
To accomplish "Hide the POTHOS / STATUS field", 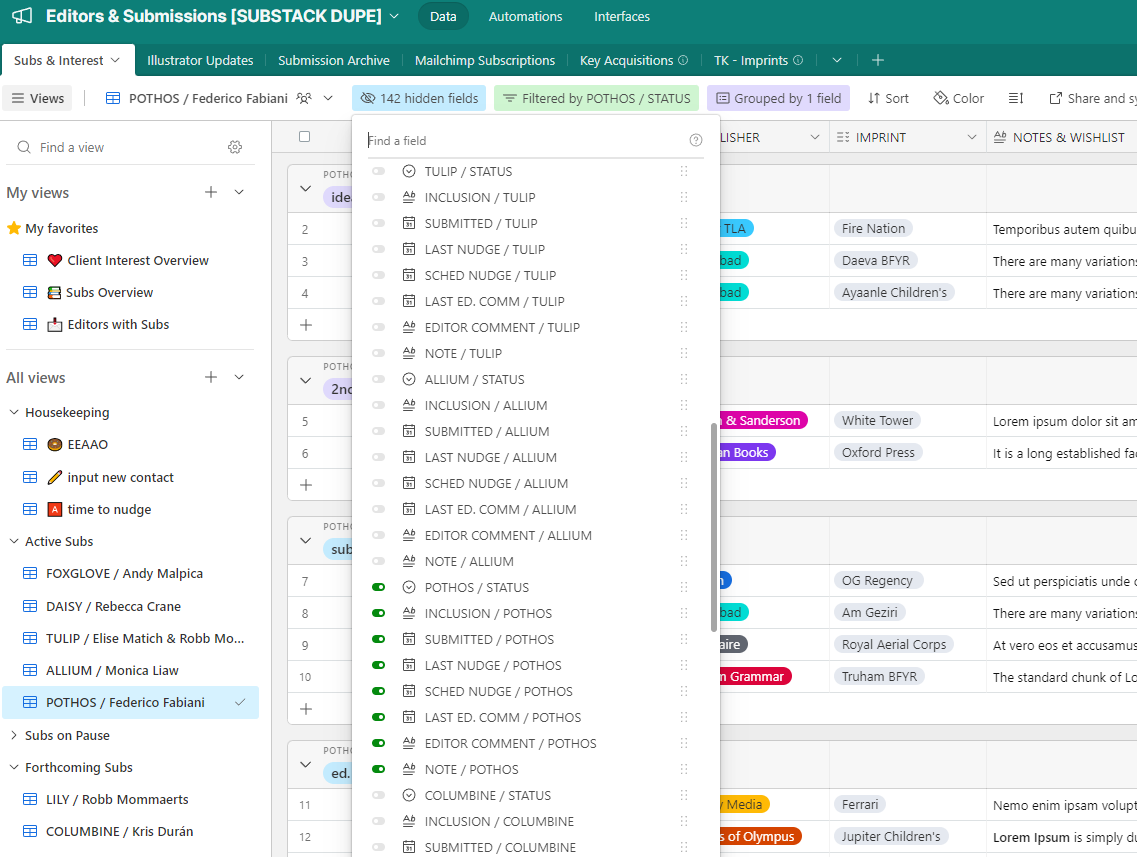I will pyautogui.click(x=379, y=587).
